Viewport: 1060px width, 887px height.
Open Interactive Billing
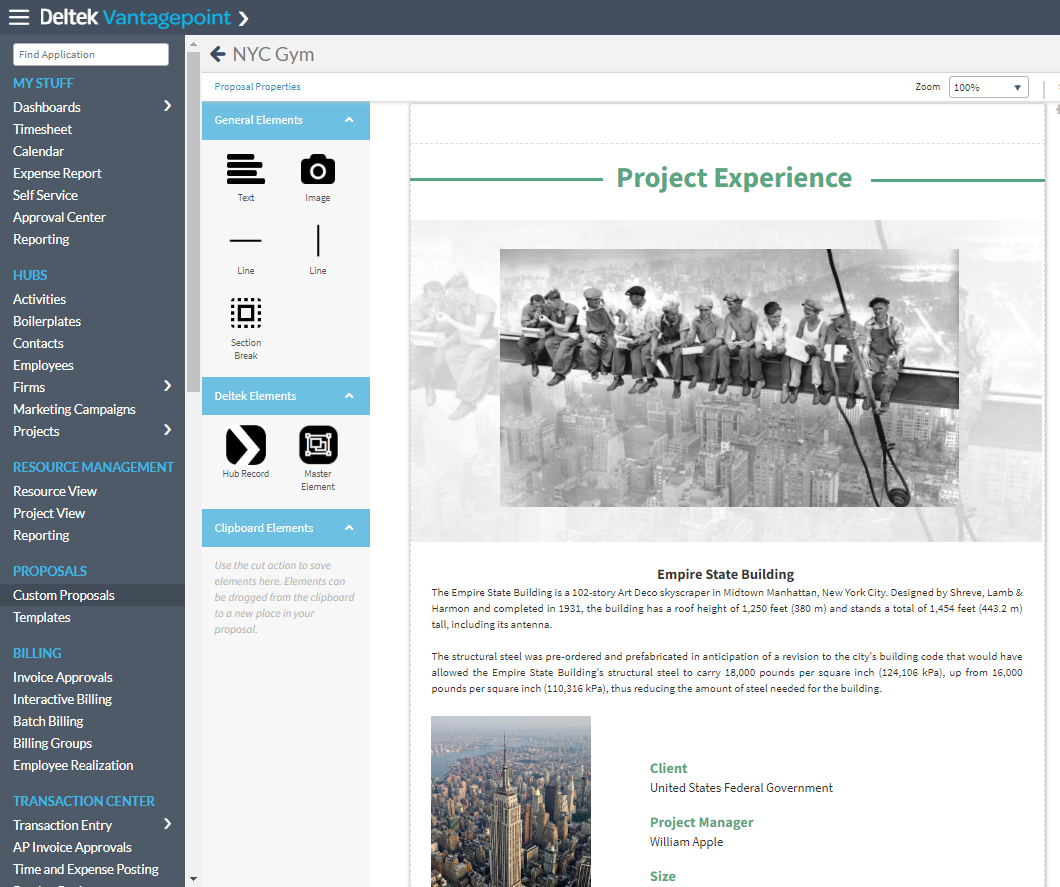pyautogui.click(x=62, y=699)
